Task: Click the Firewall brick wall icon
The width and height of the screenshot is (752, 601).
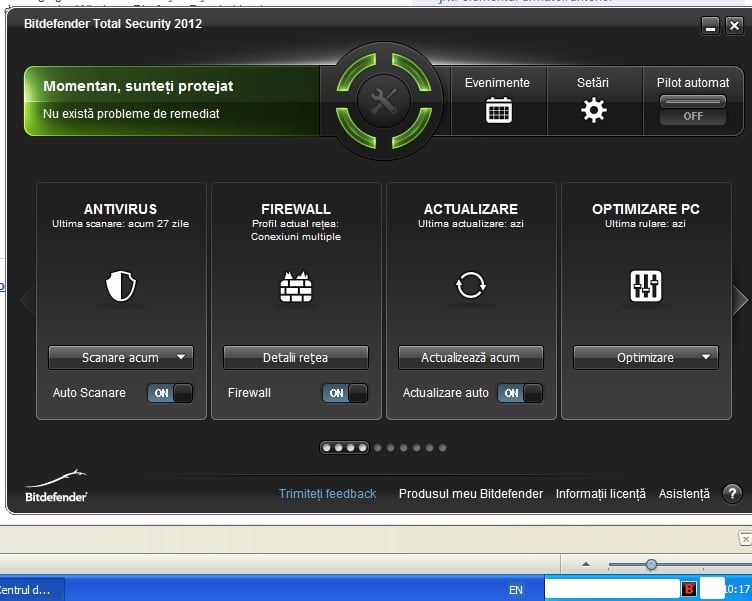Action: [x=296, y=287]
